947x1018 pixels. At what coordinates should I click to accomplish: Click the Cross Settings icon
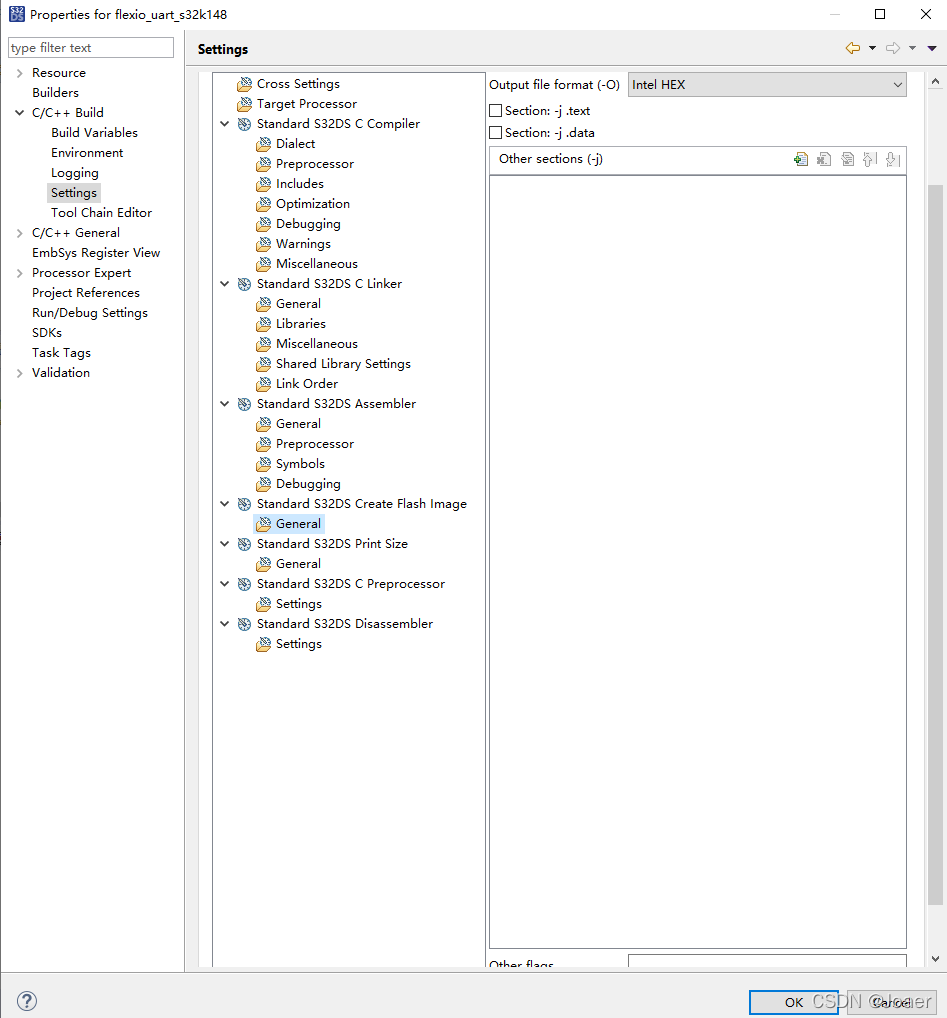click(x=245, y=84)
